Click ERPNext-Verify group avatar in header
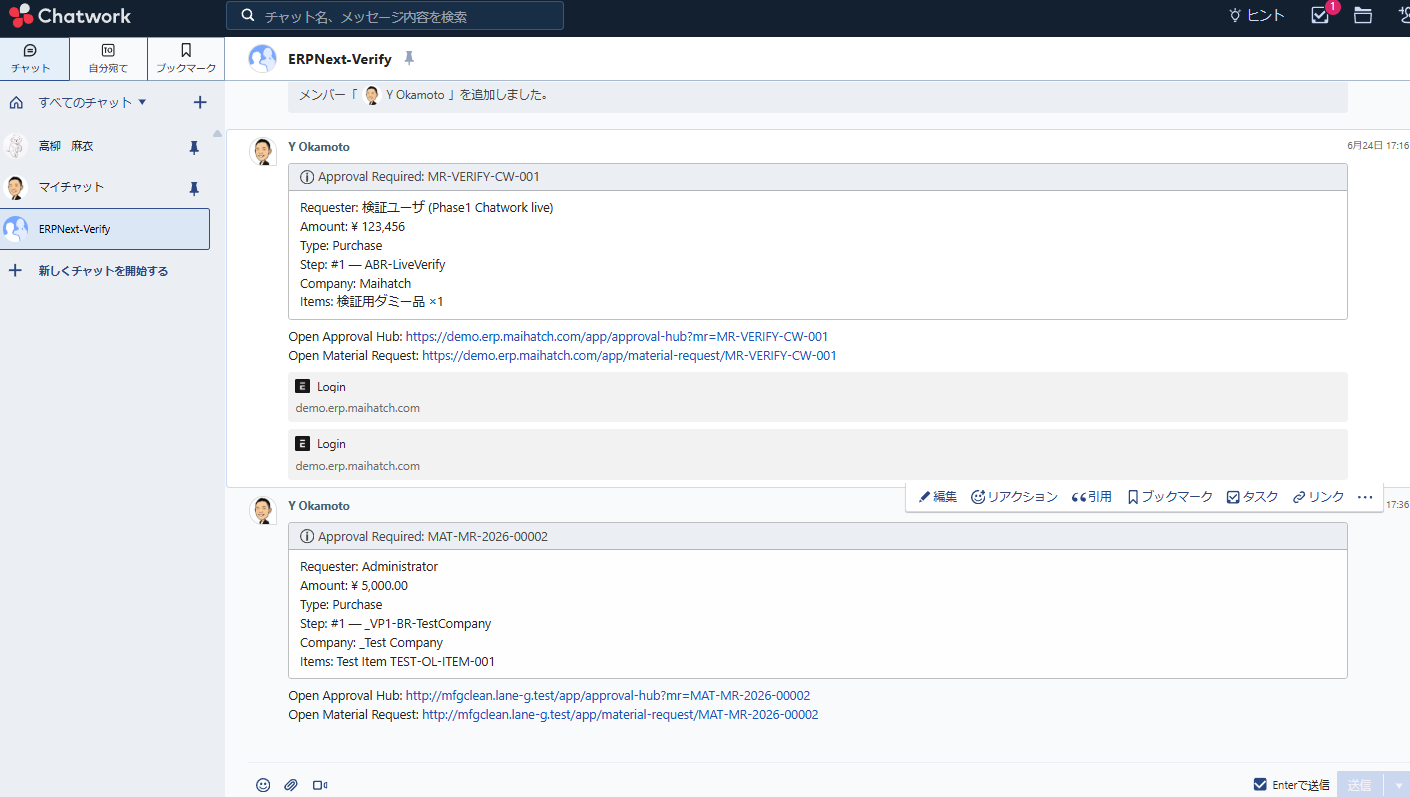This screenshot has height=797, width=1410. pos(262,59)
